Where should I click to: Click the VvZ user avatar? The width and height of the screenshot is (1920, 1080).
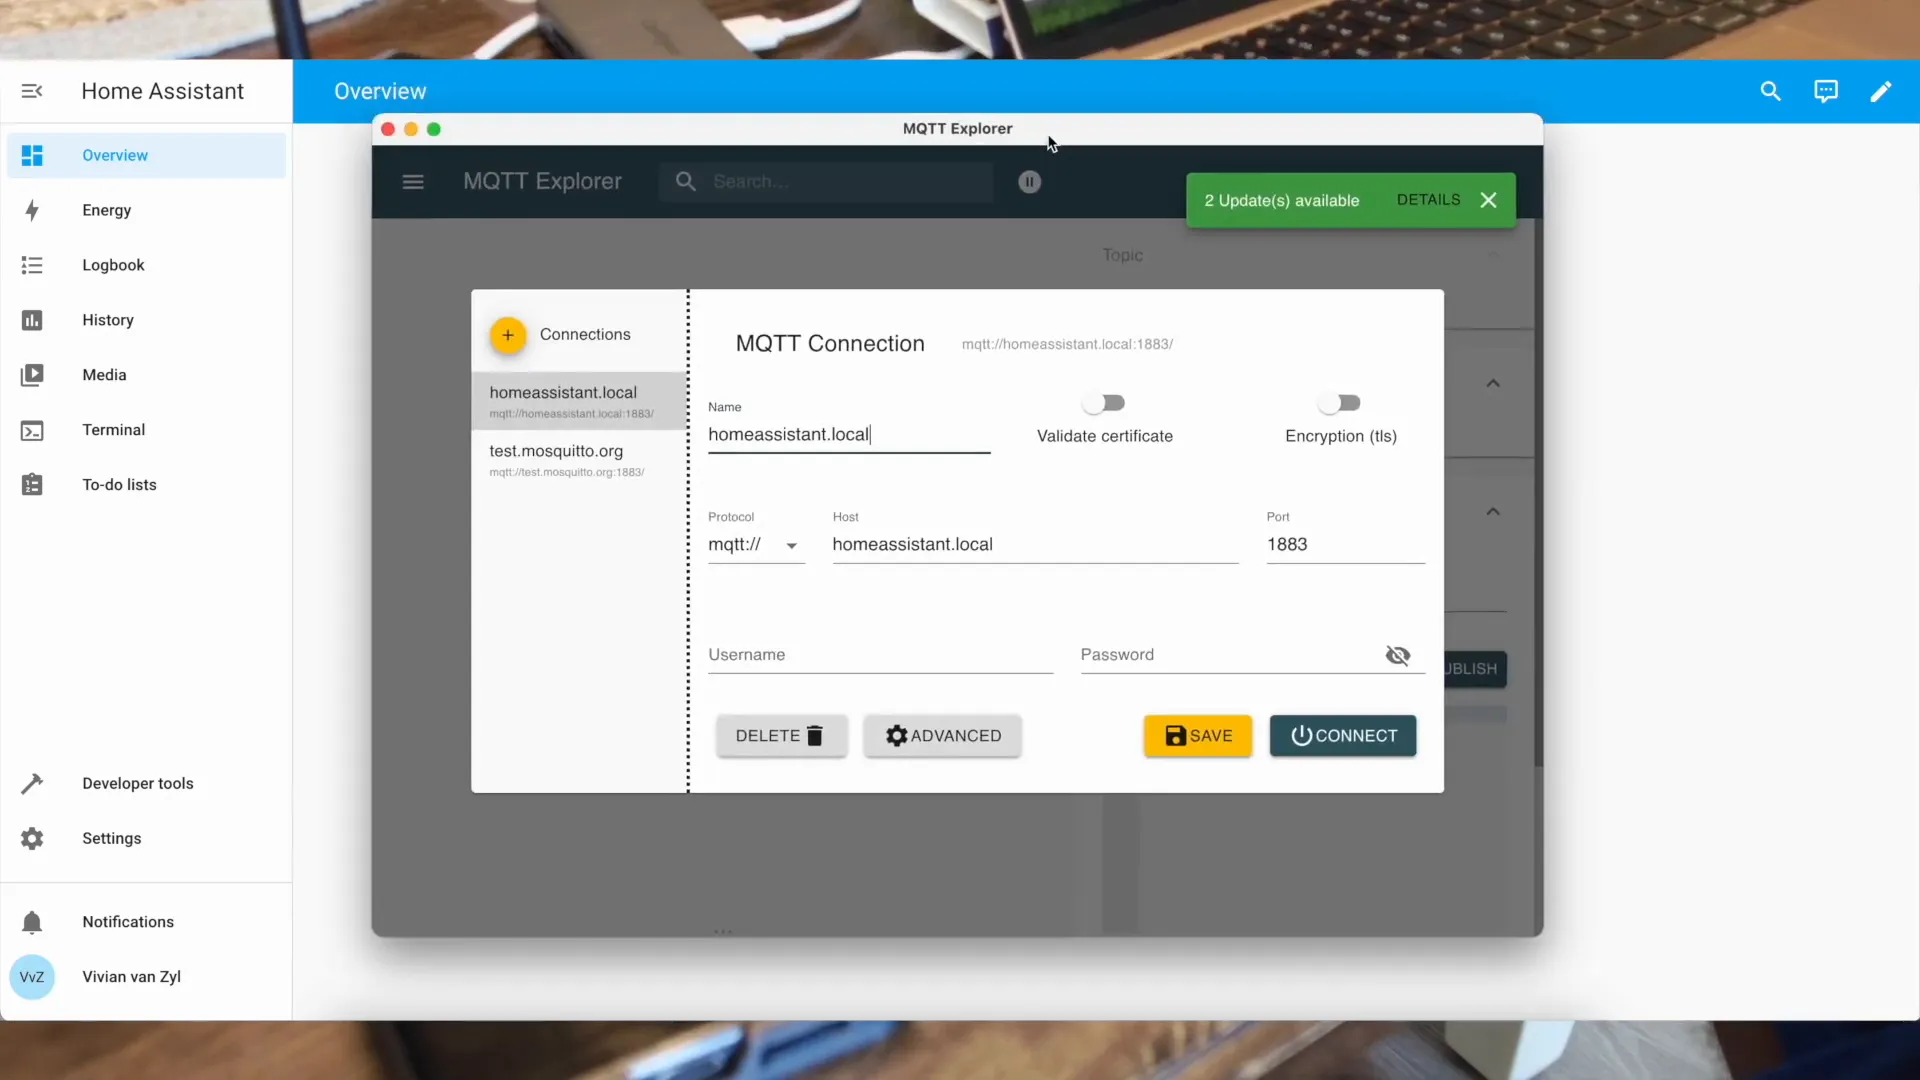coord(32,977)
